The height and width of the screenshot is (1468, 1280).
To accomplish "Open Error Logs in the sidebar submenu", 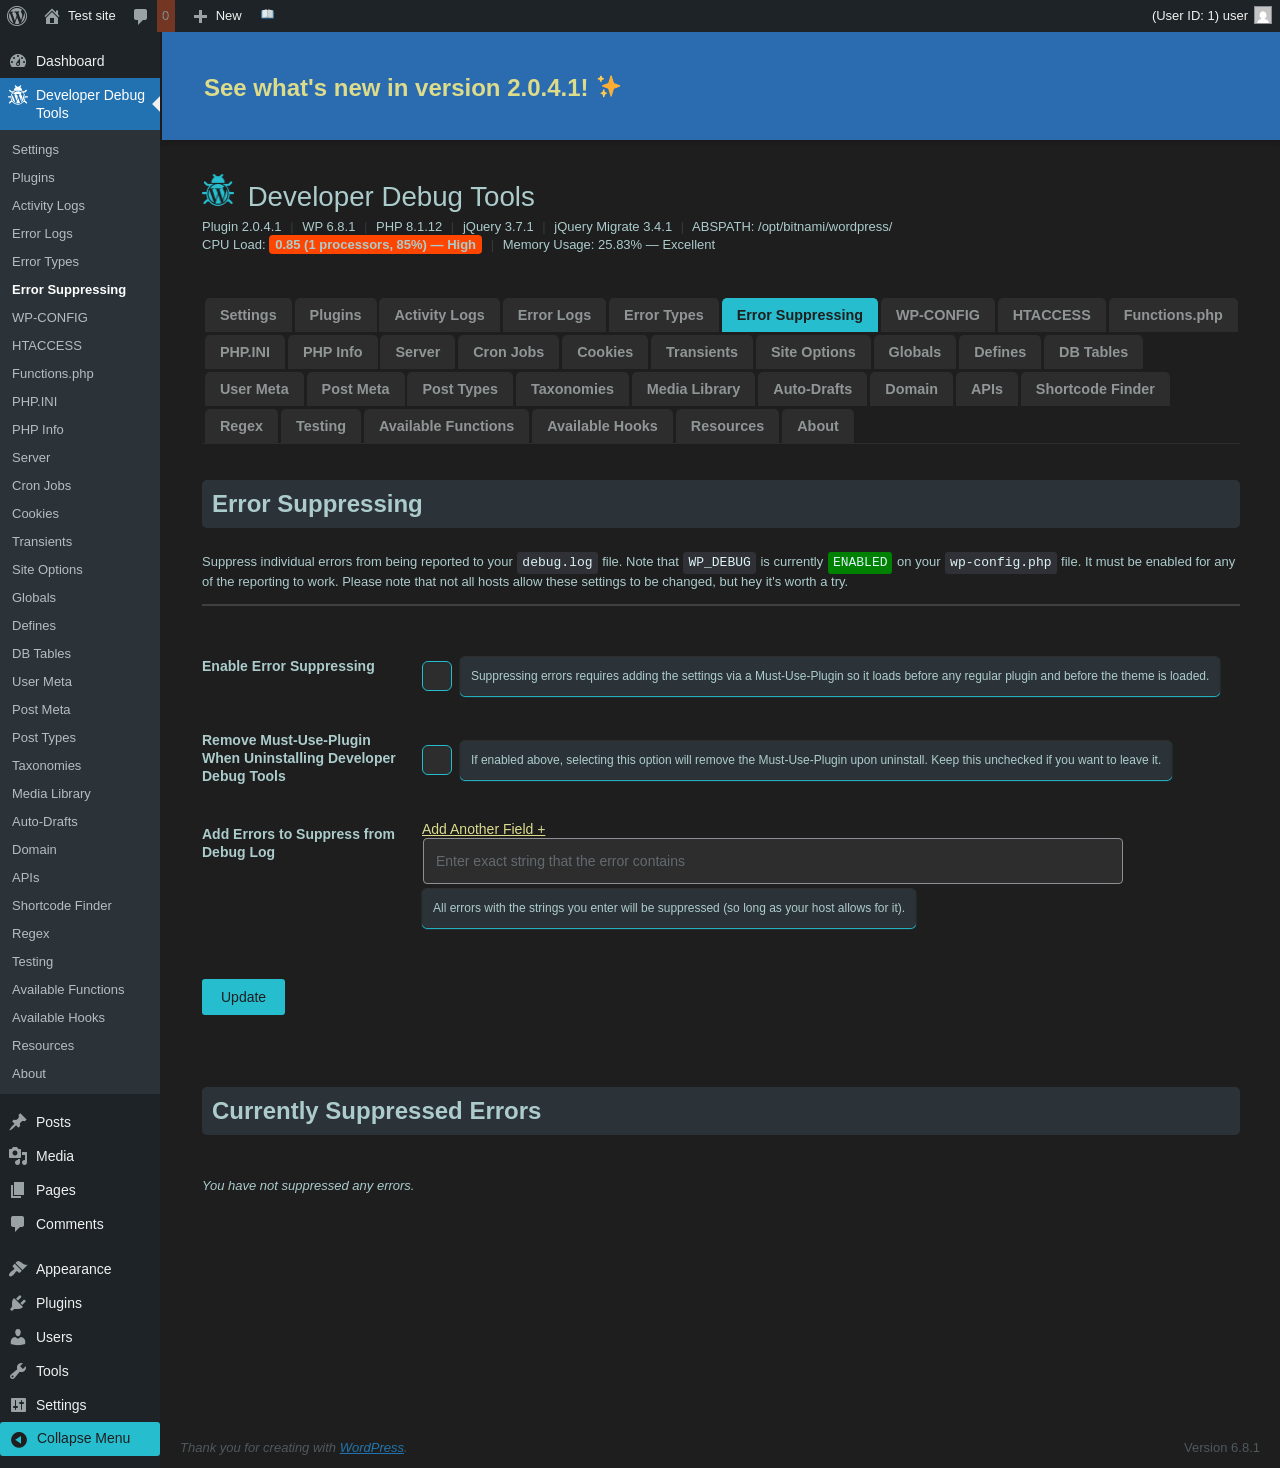I will pyautogui.click(x=42, y=233).
